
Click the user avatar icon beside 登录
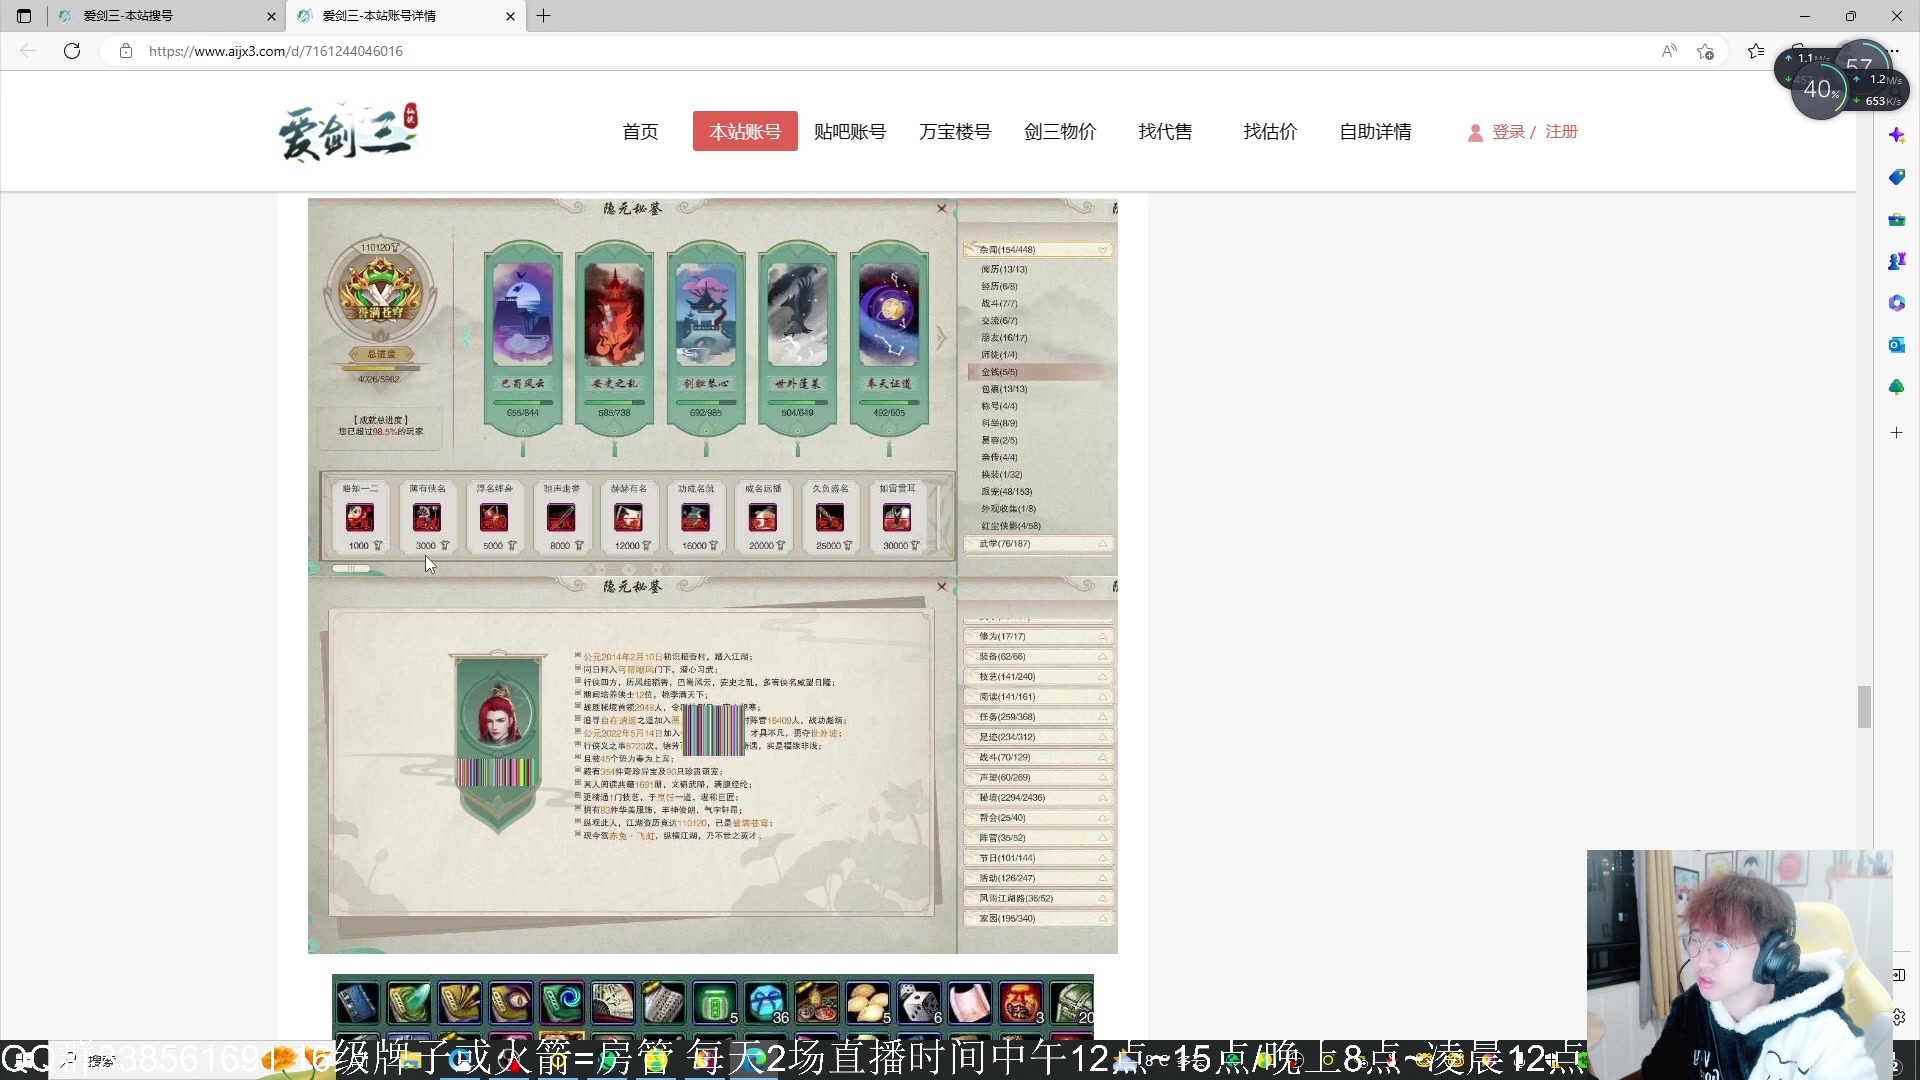[1475, 133]
